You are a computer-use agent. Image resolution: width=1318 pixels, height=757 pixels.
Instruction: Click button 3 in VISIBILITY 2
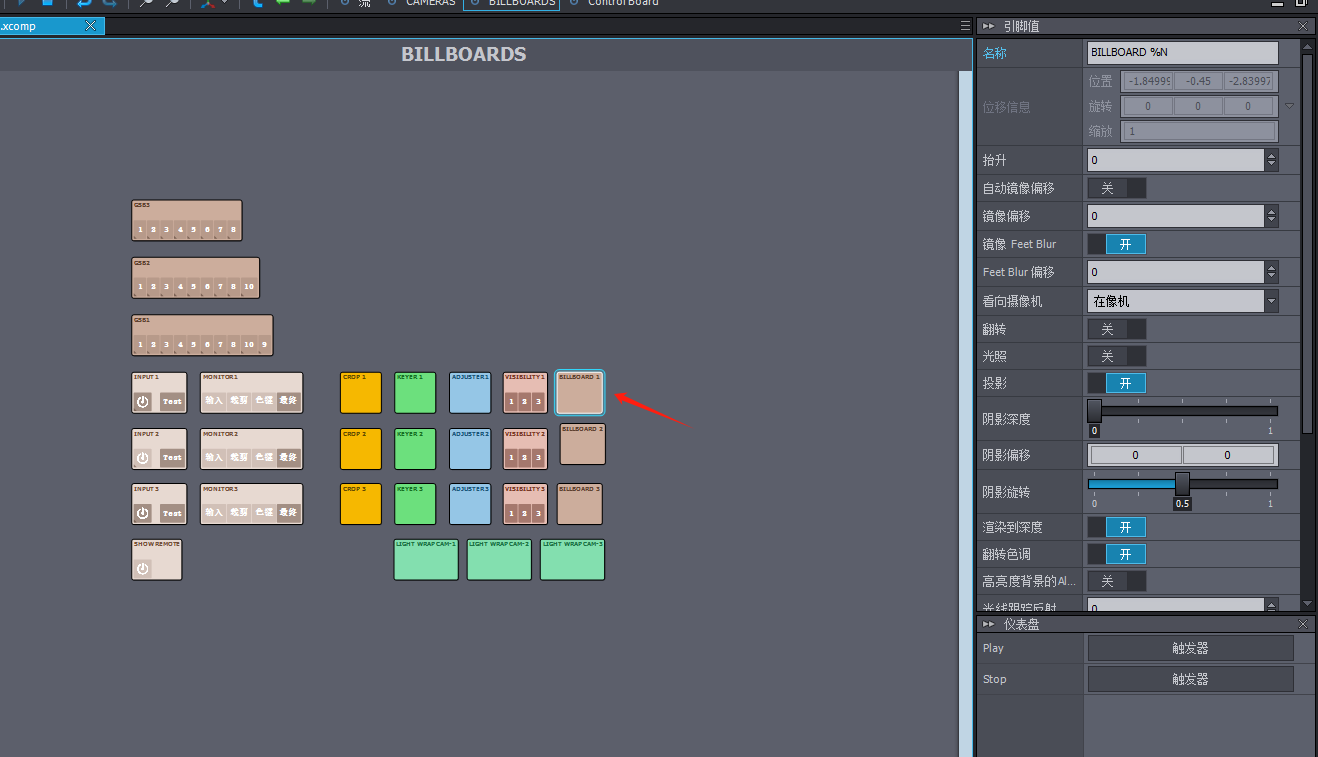[x=538, y=457]
